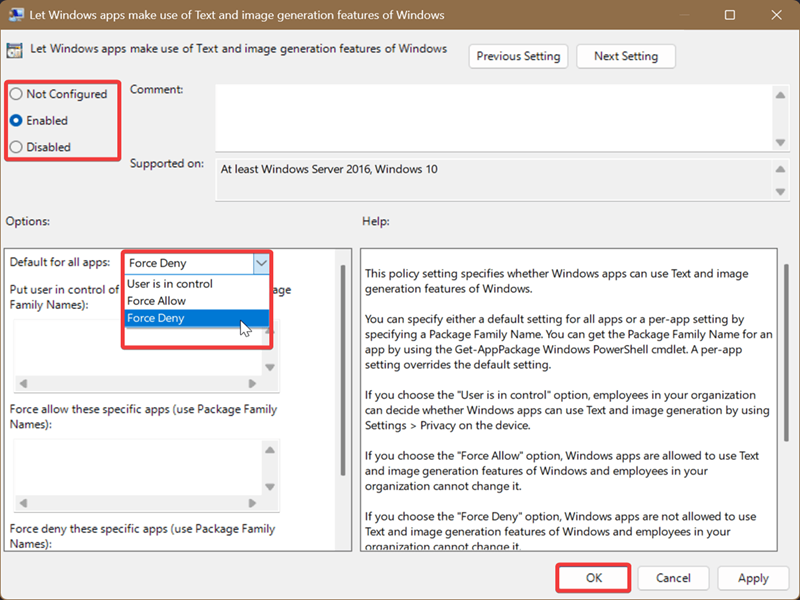This screenshot has height=600, width=800.
Task: Open the Default for all apps dropdown arrow
Action: [261, 263]
